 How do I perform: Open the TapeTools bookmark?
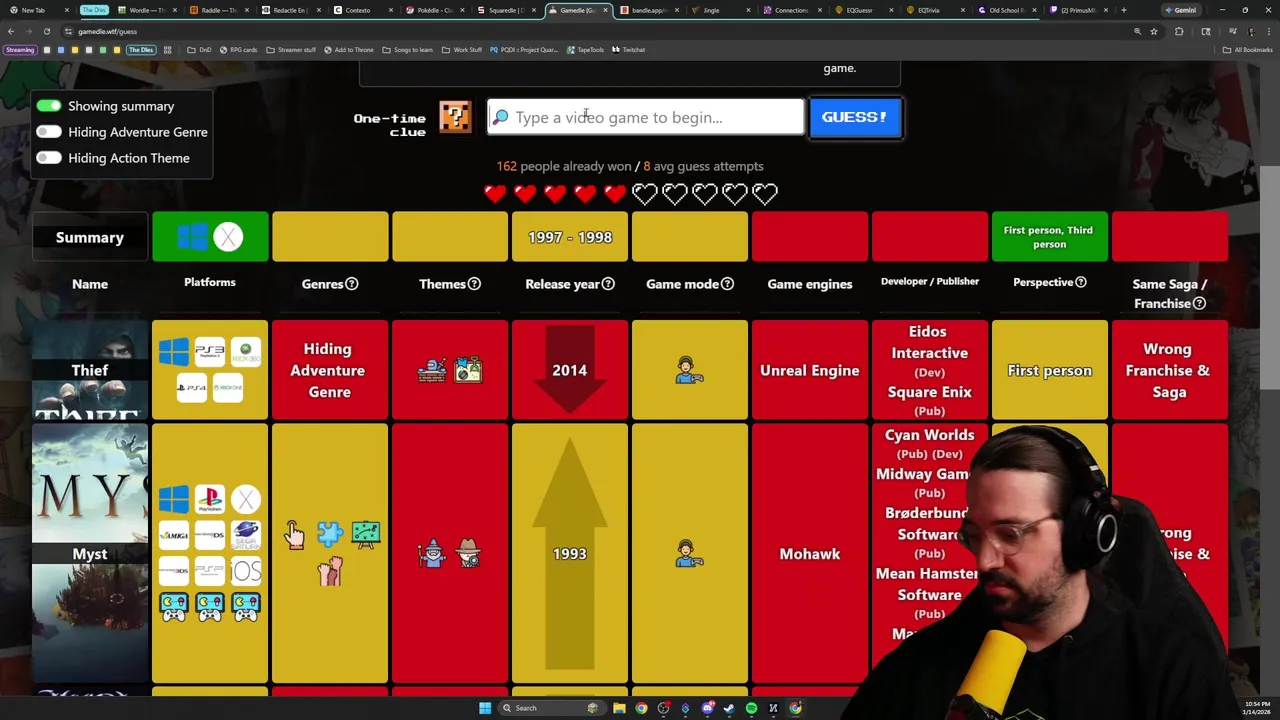pyautogui.click(x=585, y=49)
